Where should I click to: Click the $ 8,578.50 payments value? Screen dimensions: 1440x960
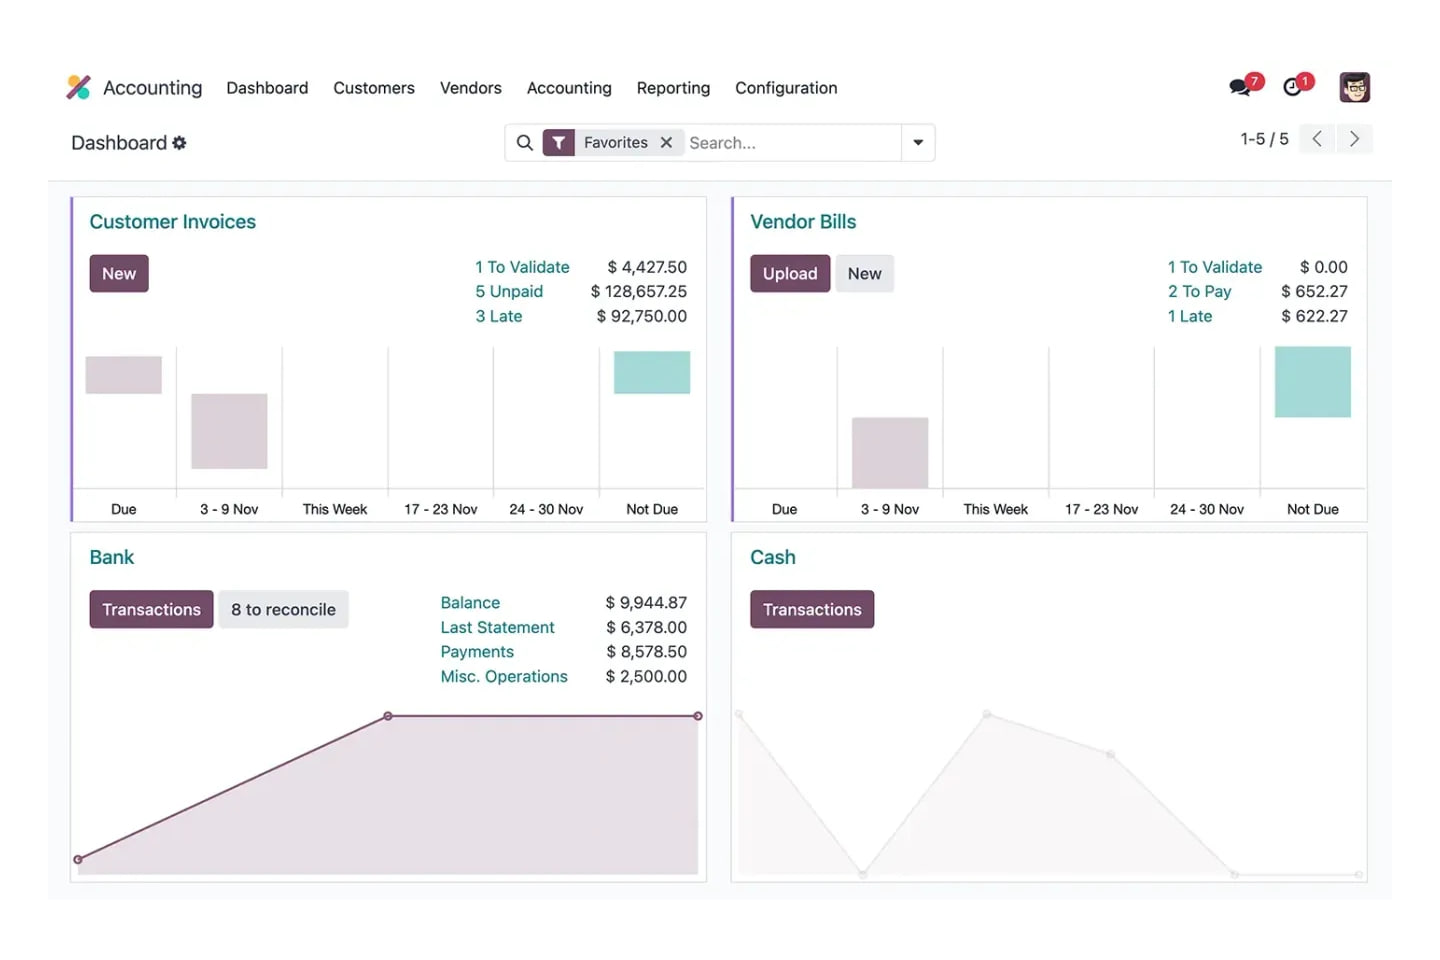646,652
